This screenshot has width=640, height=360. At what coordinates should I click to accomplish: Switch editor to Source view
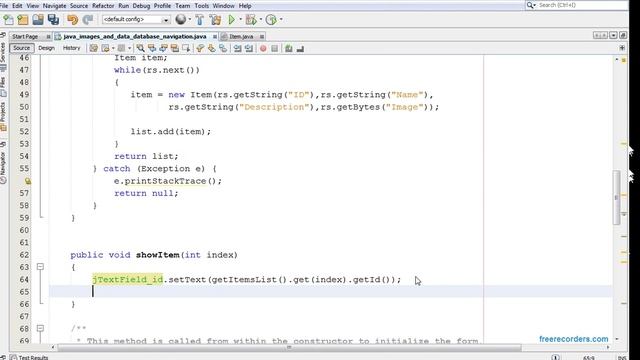click(21, 48)
